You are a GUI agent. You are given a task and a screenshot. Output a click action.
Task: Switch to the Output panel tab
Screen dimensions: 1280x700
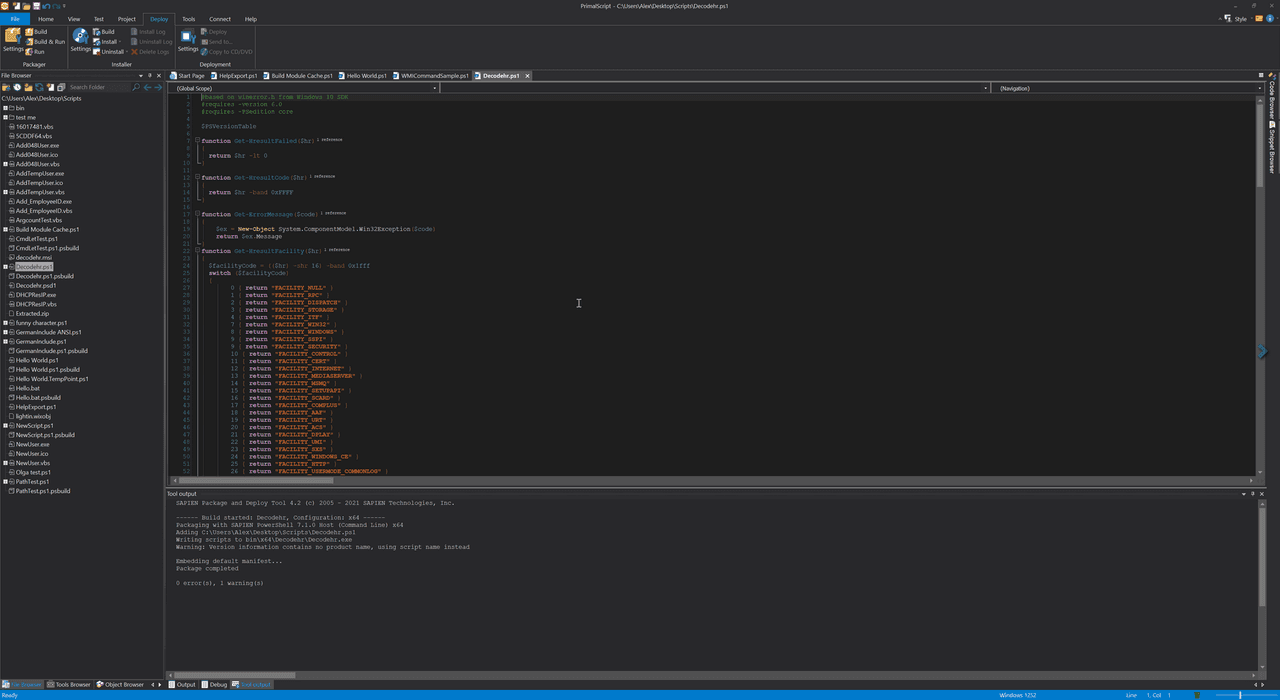(183, 685)
